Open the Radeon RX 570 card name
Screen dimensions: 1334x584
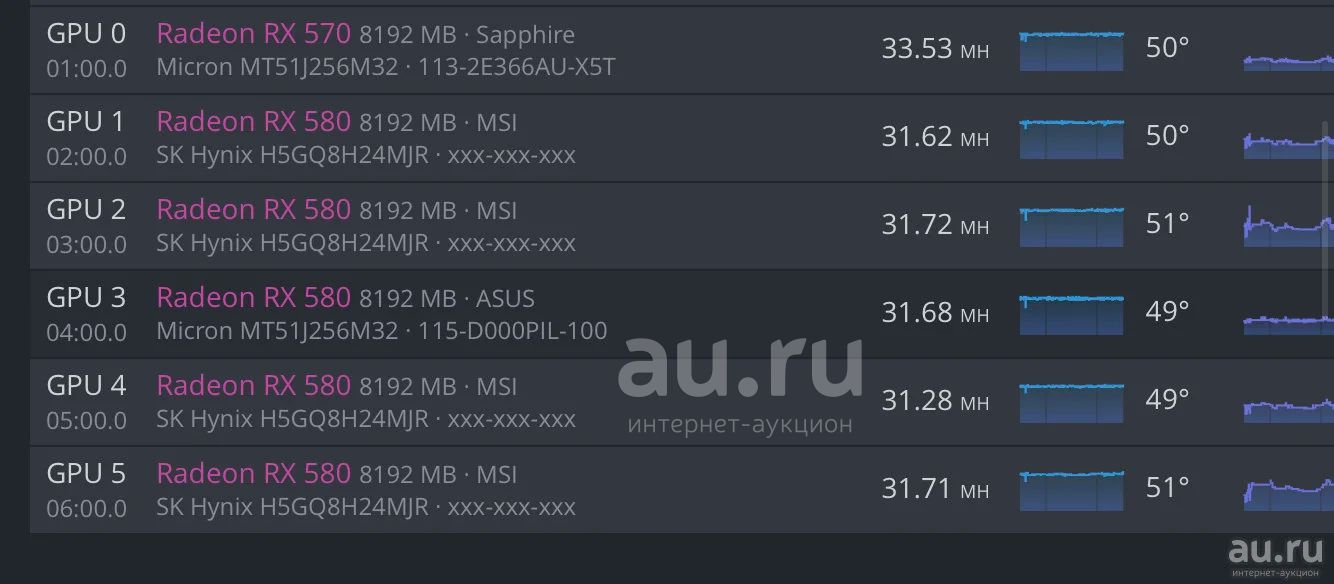click(x=253, y=34)
